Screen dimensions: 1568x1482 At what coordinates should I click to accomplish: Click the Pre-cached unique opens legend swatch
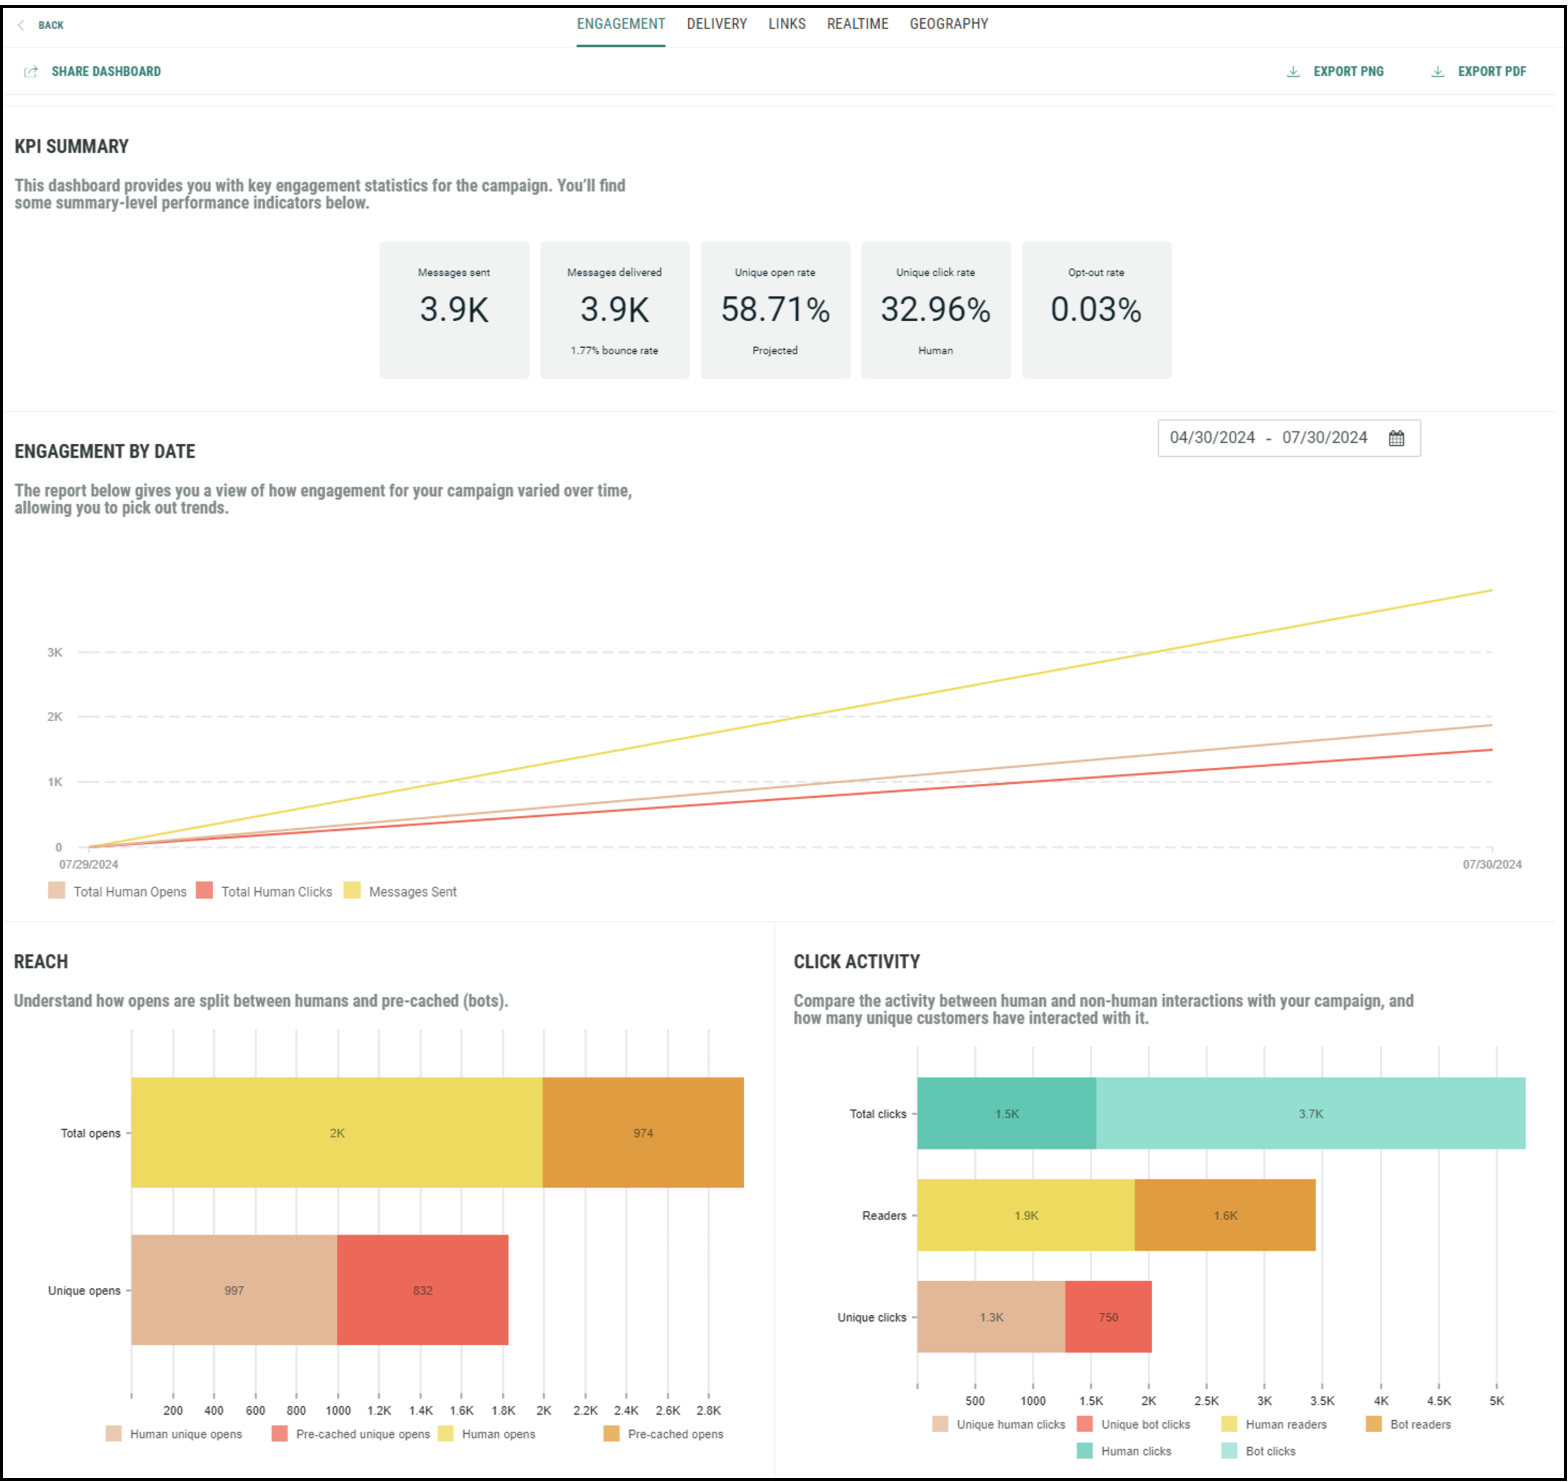coord(280,1434)
